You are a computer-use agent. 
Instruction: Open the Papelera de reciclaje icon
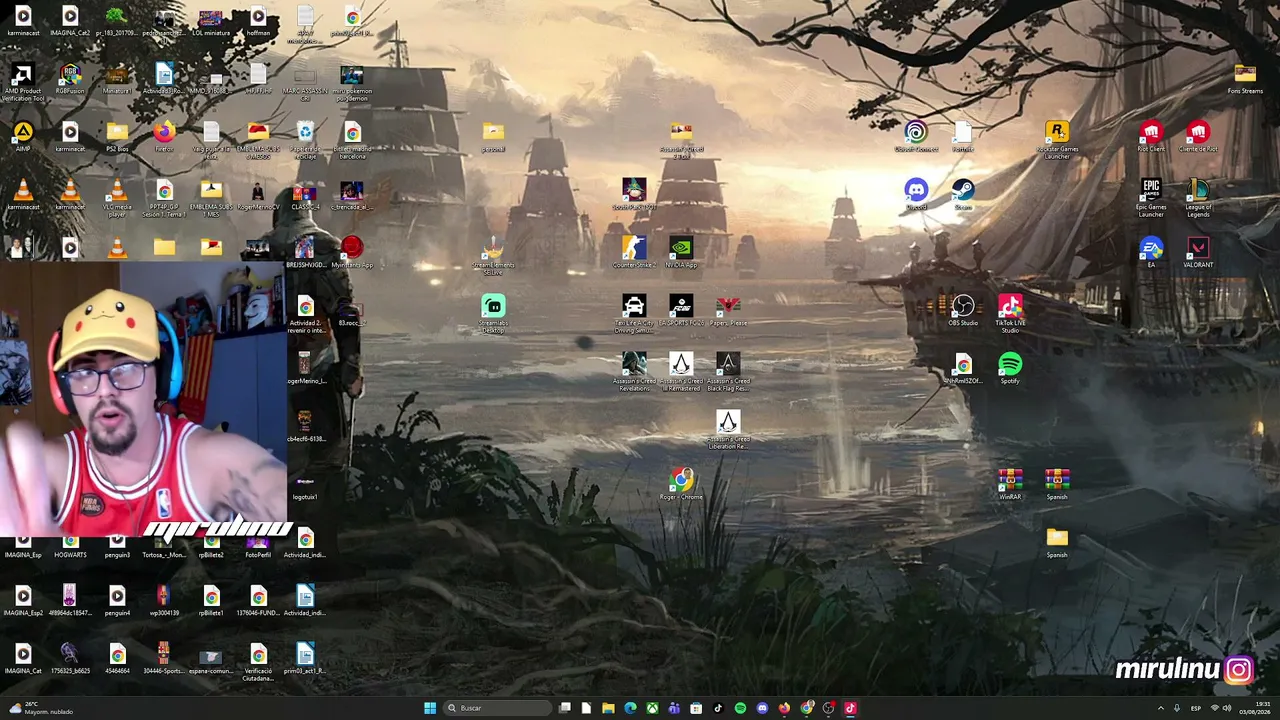pos(305,140)
